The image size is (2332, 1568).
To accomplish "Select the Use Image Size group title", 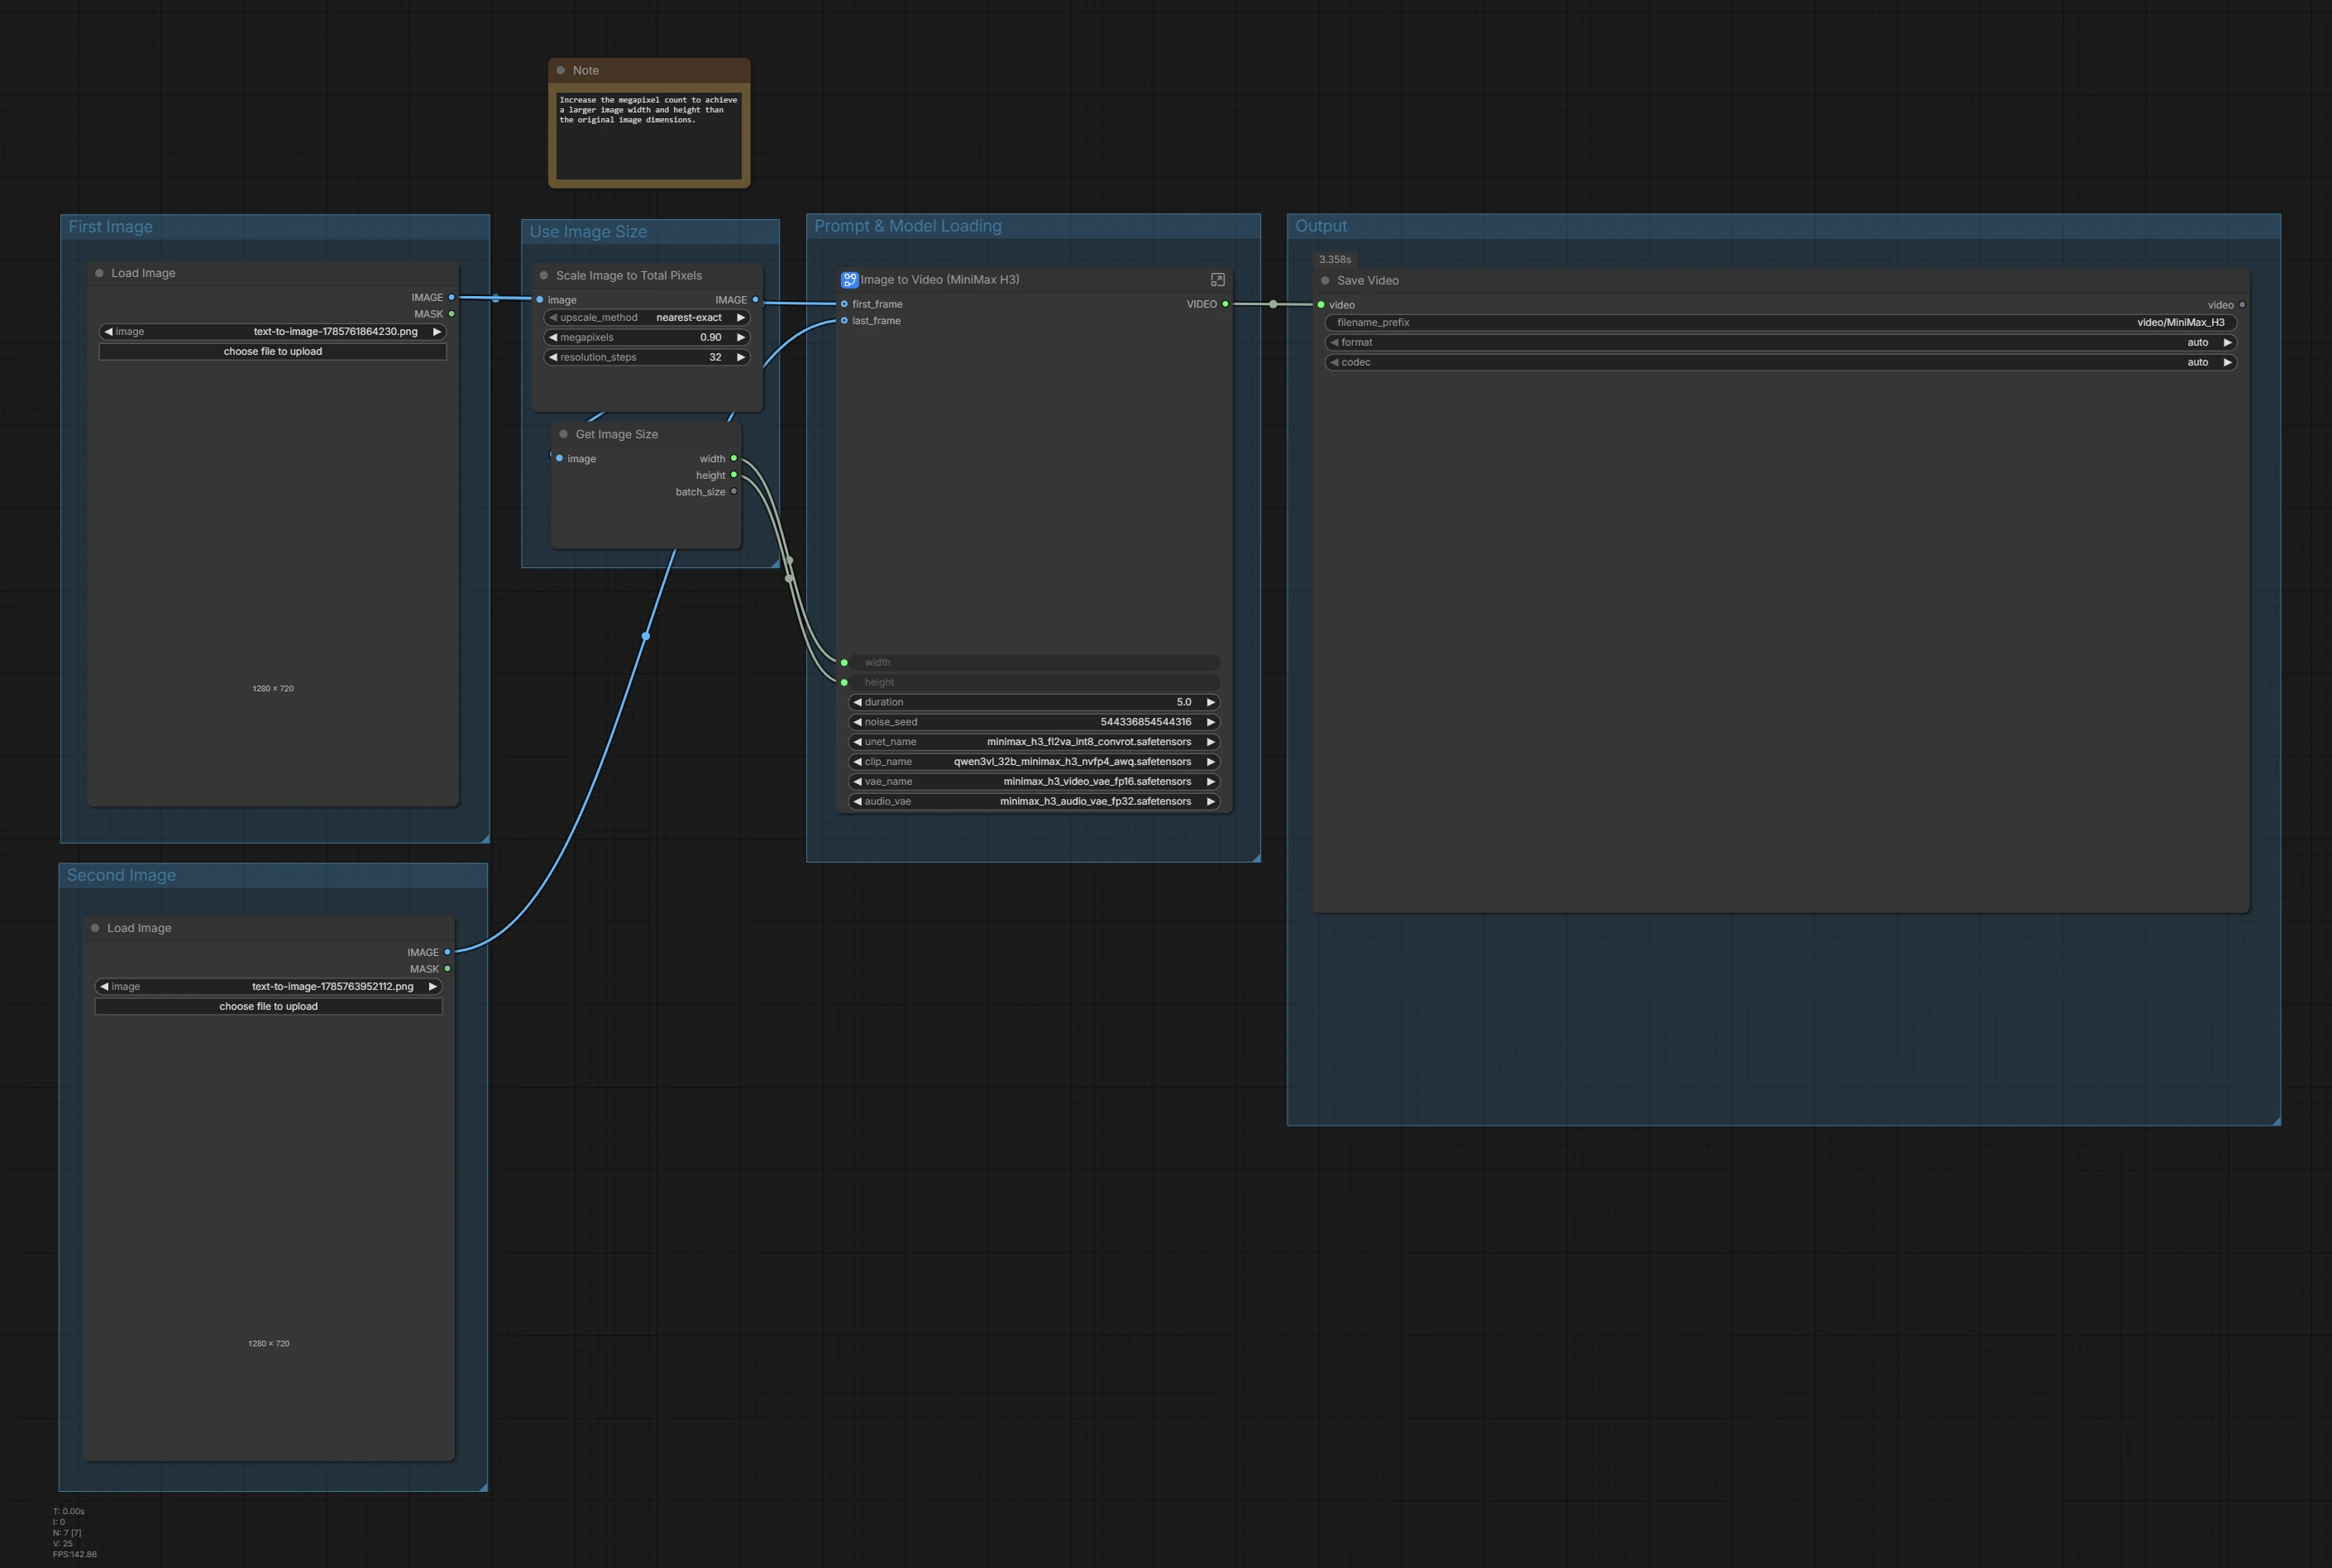I will click(x=588, y=232).
